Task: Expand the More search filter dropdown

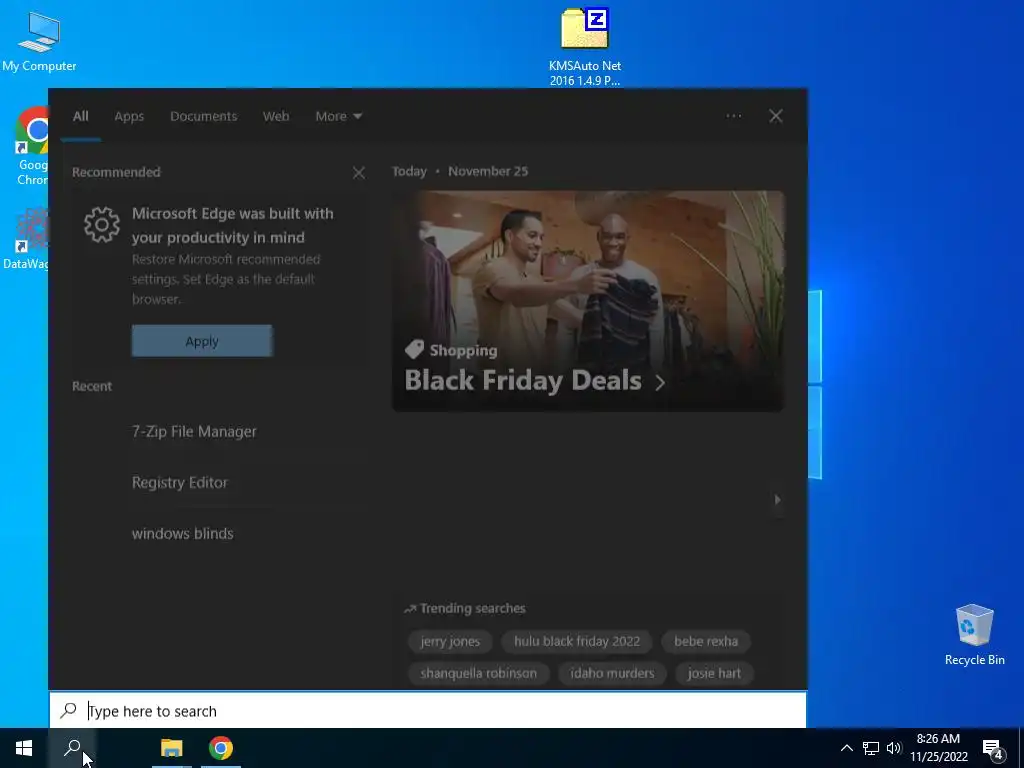Action: (x=338, y=116)
